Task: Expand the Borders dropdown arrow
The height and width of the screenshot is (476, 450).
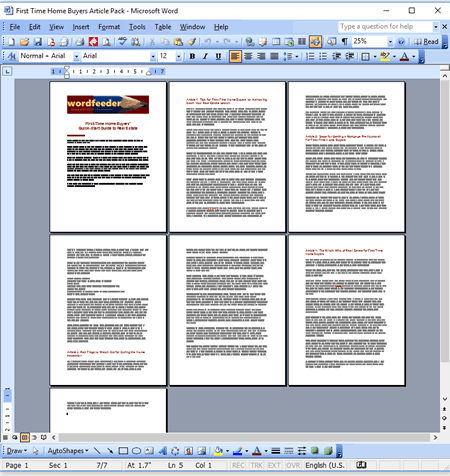Action: coord(375,56)
